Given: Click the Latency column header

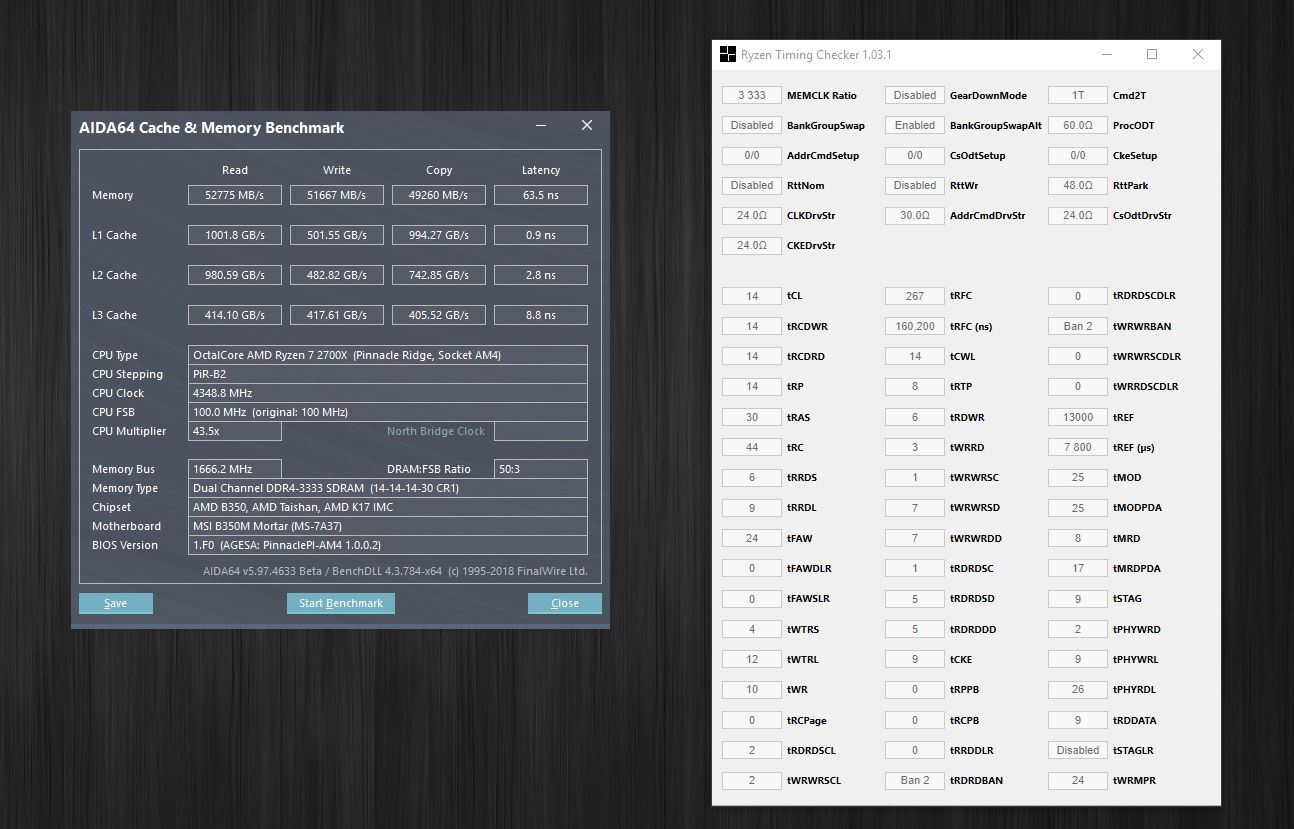Looking at the screenshot, I should click(541, 170).
